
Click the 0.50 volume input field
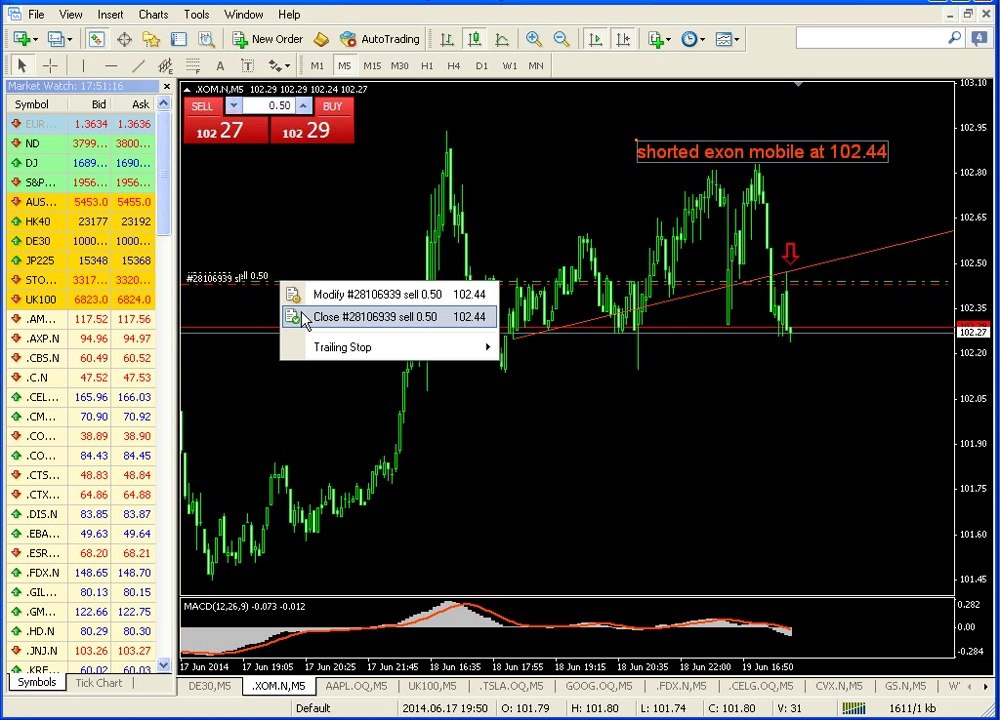point(268,106)
